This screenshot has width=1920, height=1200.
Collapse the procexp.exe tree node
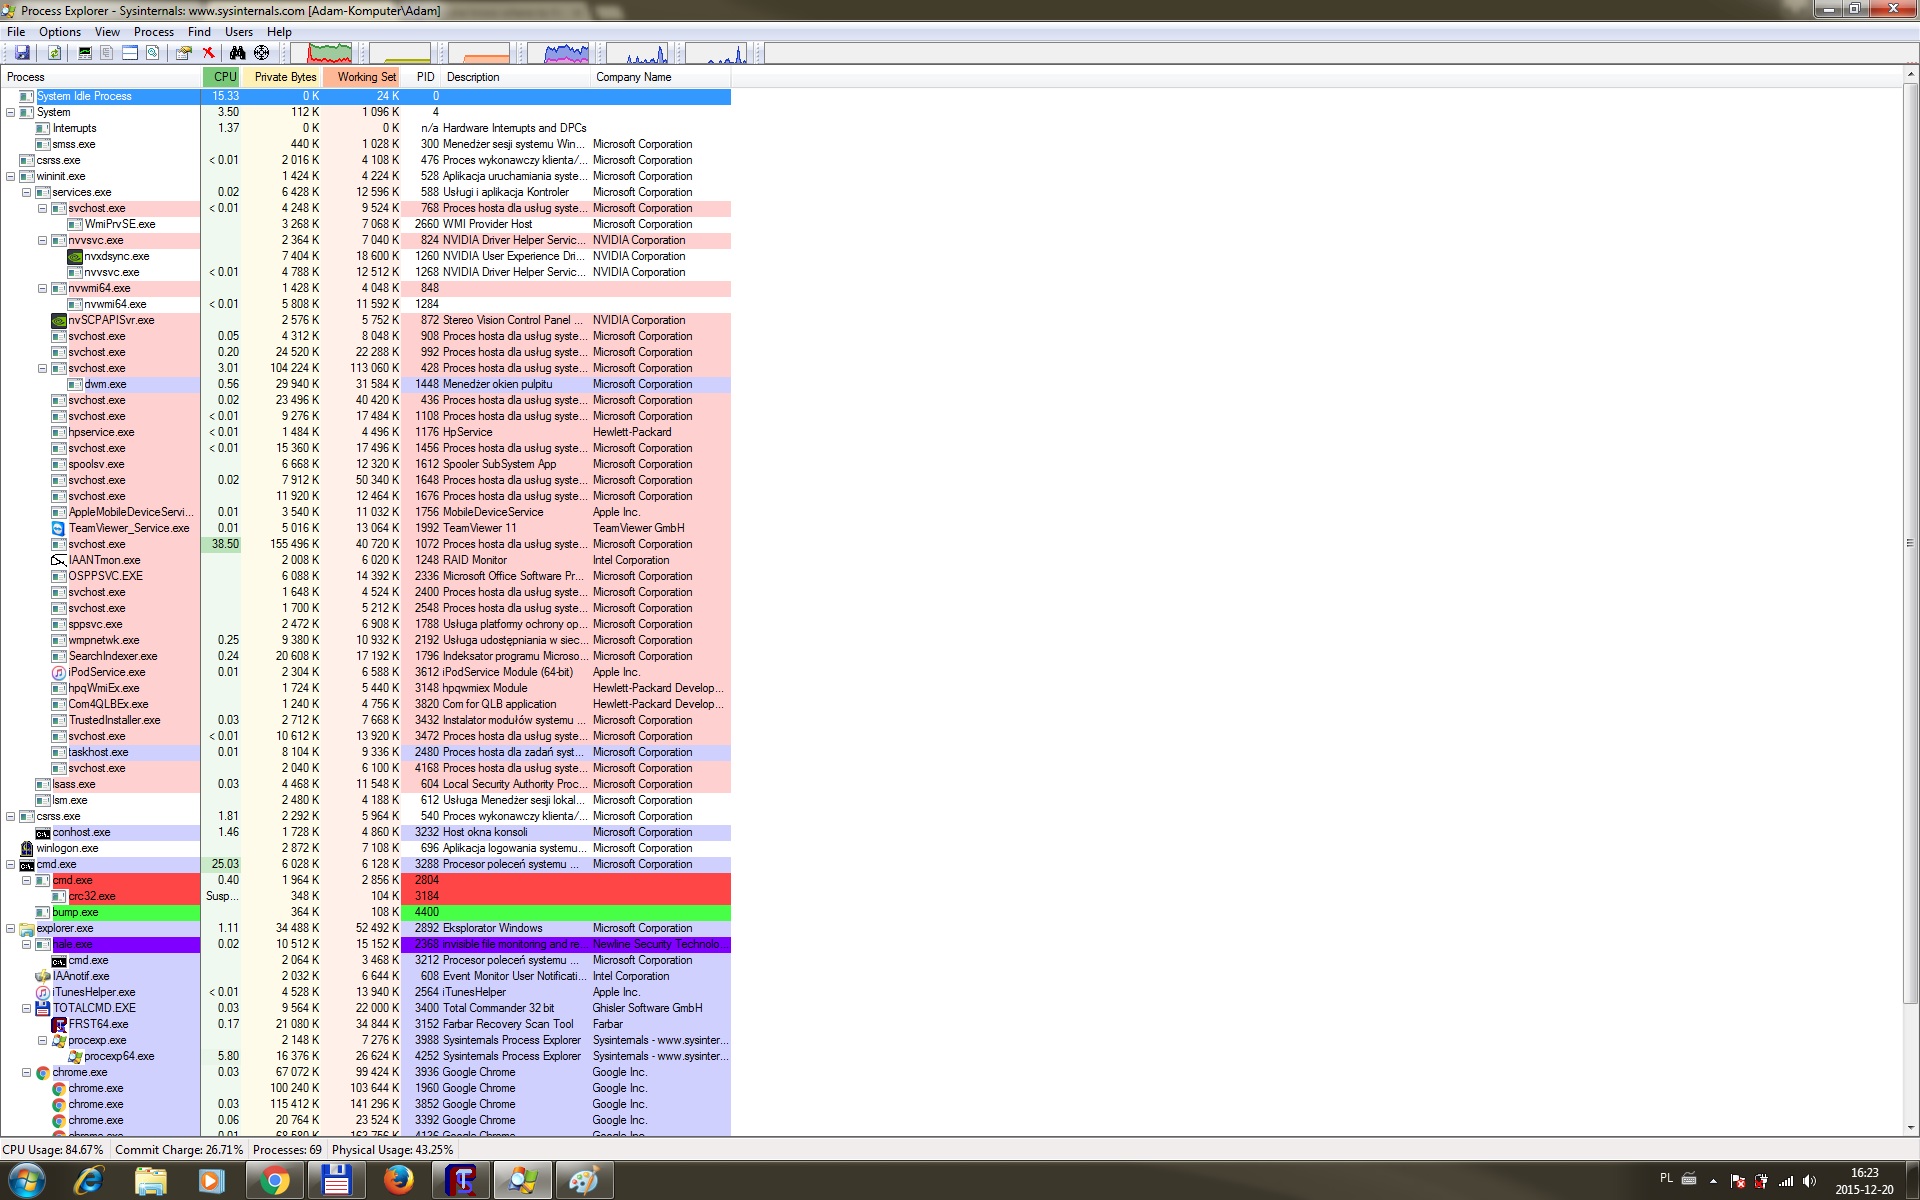tap(43, 1040)
